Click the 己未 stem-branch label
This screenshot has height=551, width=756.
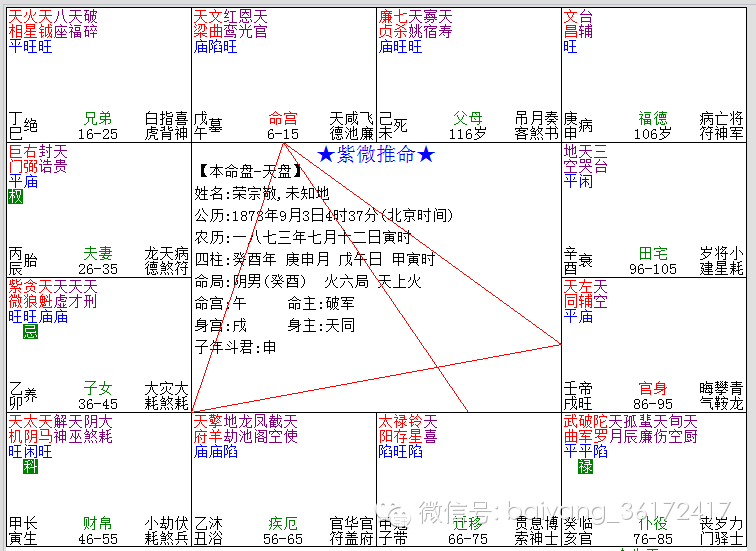point(386,126)
